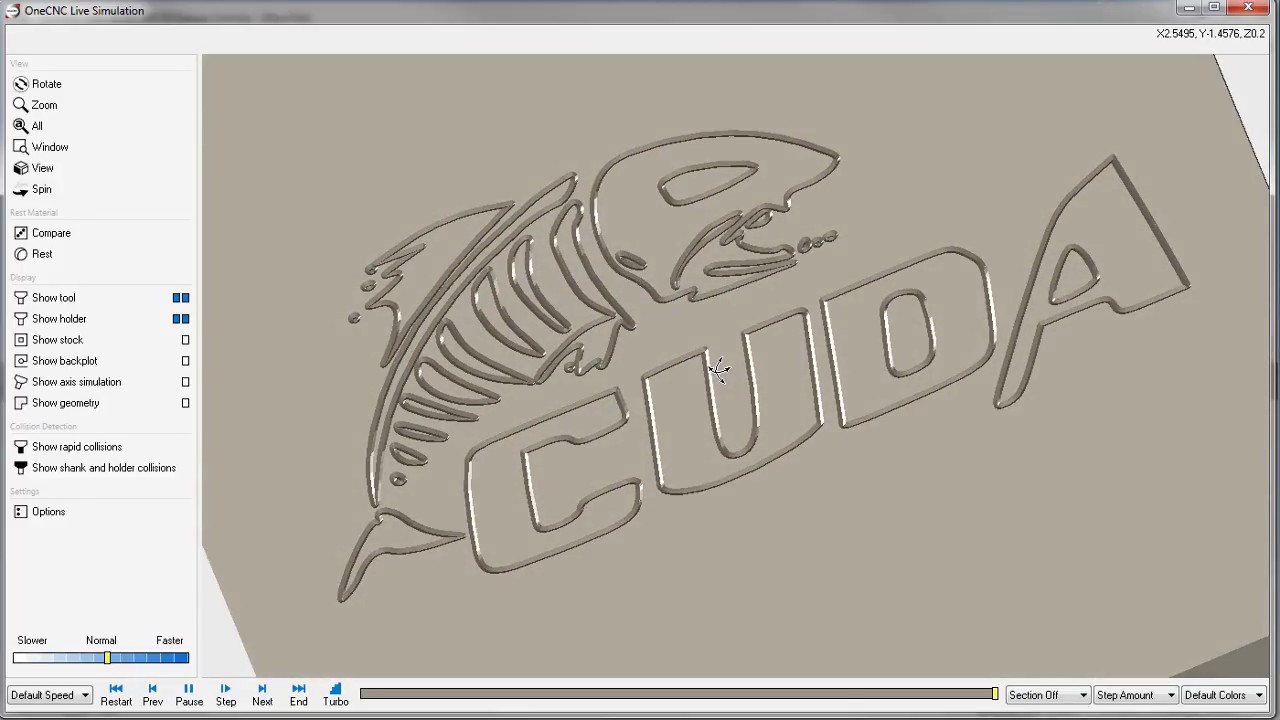Restart the simulation
The width and height of the screenshot is (1280, 720).
coord(116,695)
